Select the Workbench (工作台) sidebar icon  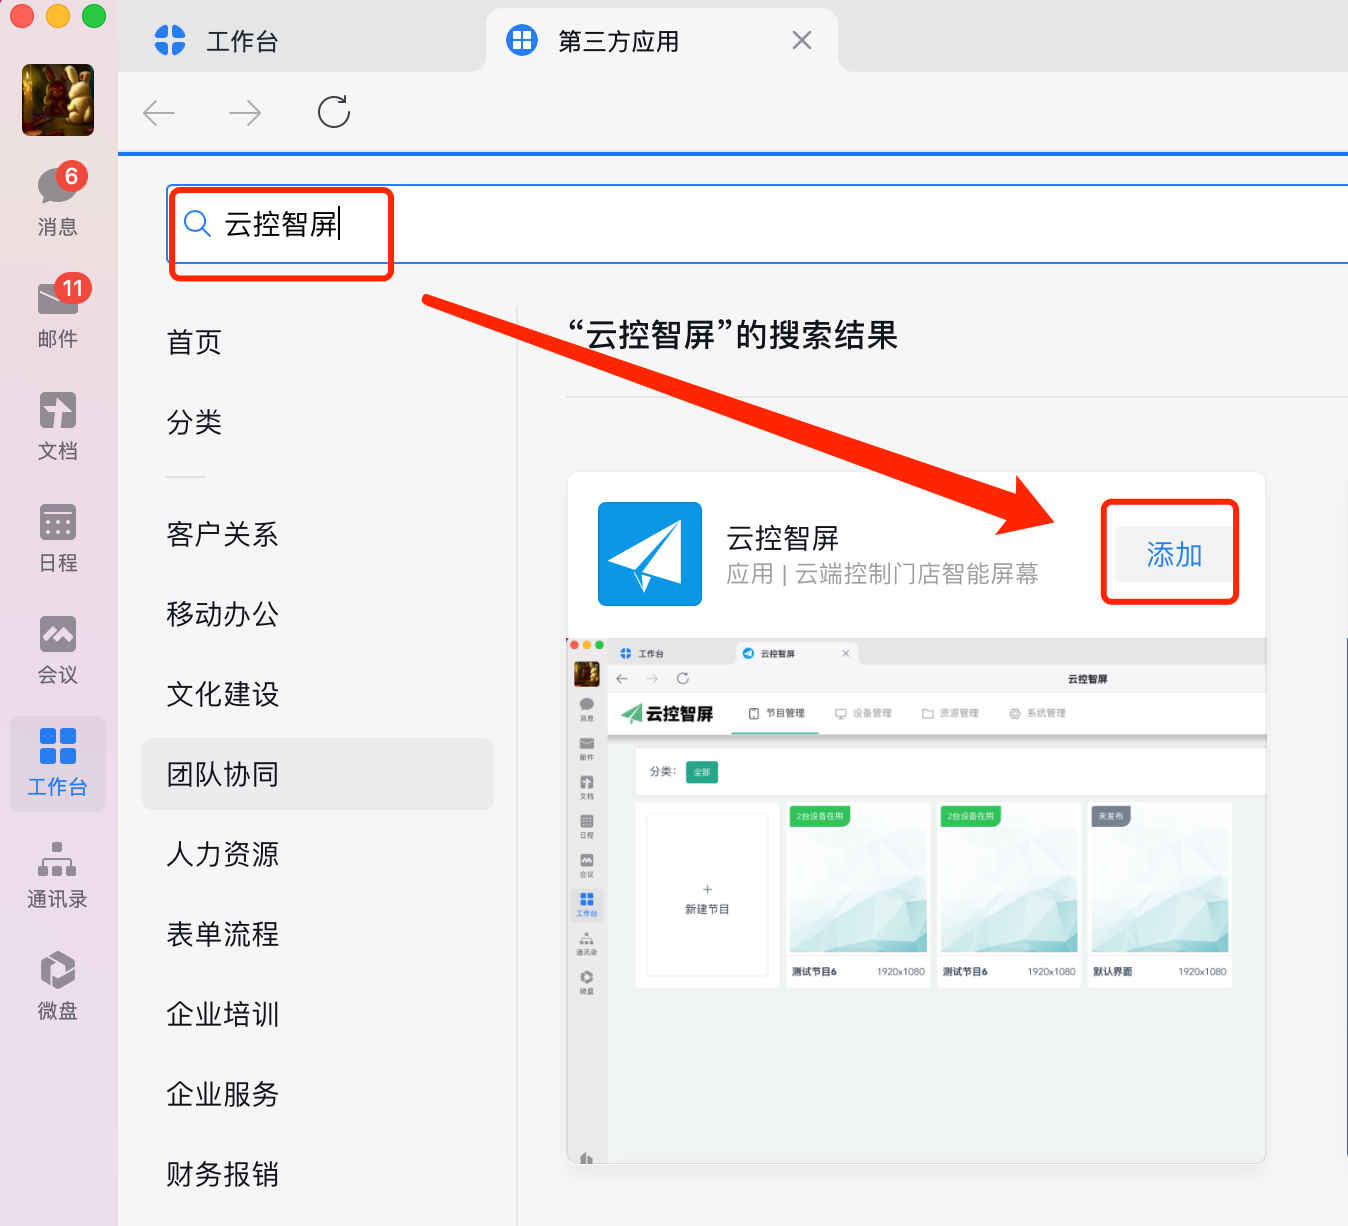tap(58, 762)
